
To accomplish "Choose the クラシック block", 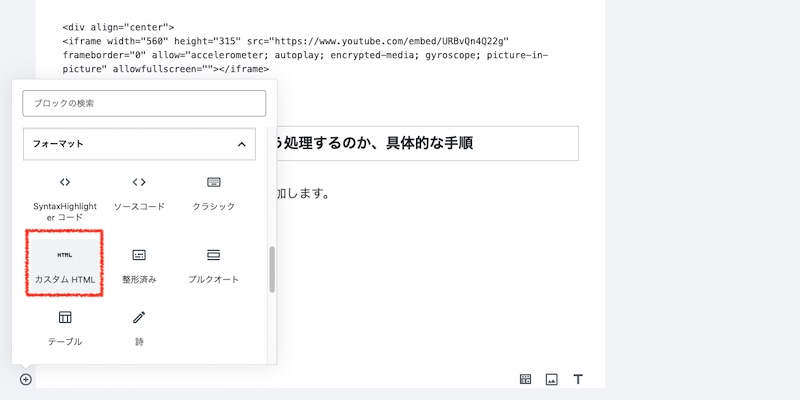I will [x=213, y=194].
